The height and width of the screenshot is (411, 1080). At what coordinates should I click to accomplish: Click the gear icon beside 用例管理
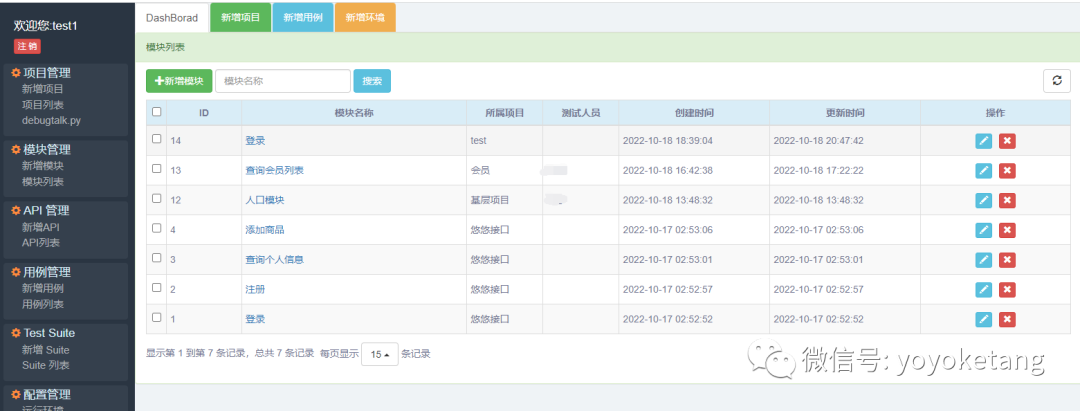coord(16,272)
